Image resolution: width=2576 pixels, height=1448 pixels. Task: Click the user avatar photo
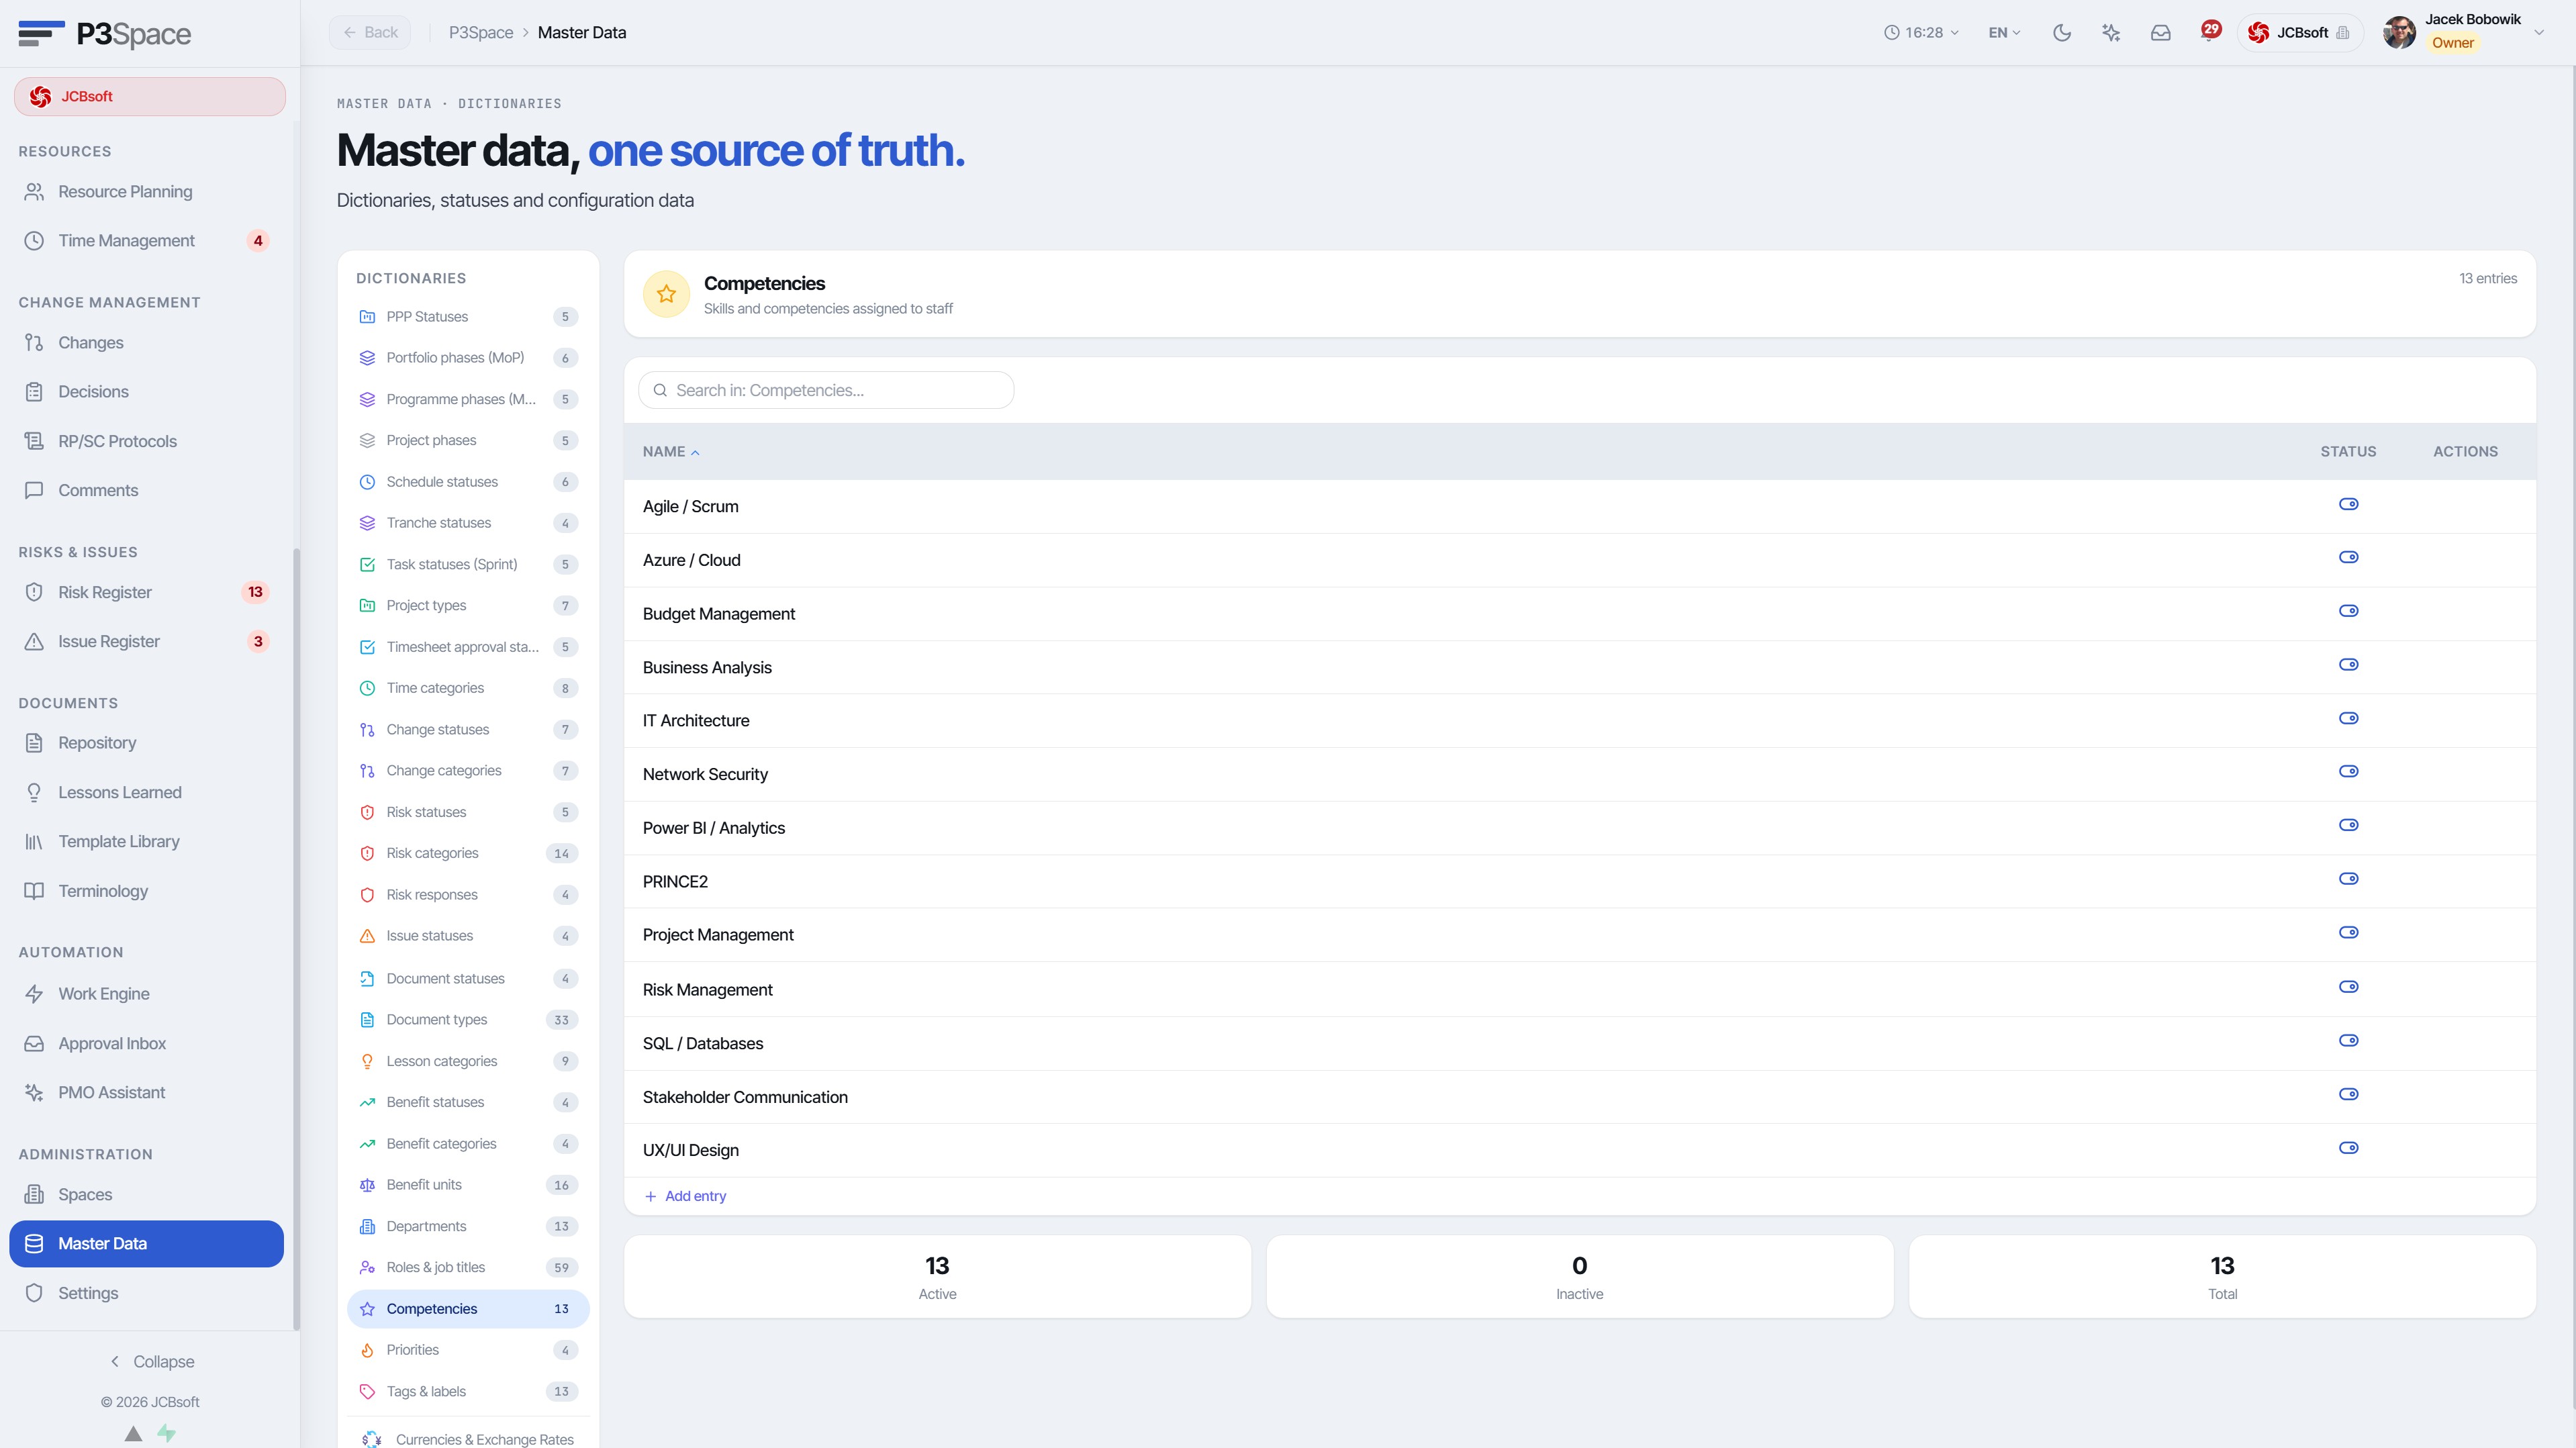[x=2399, y=32]
